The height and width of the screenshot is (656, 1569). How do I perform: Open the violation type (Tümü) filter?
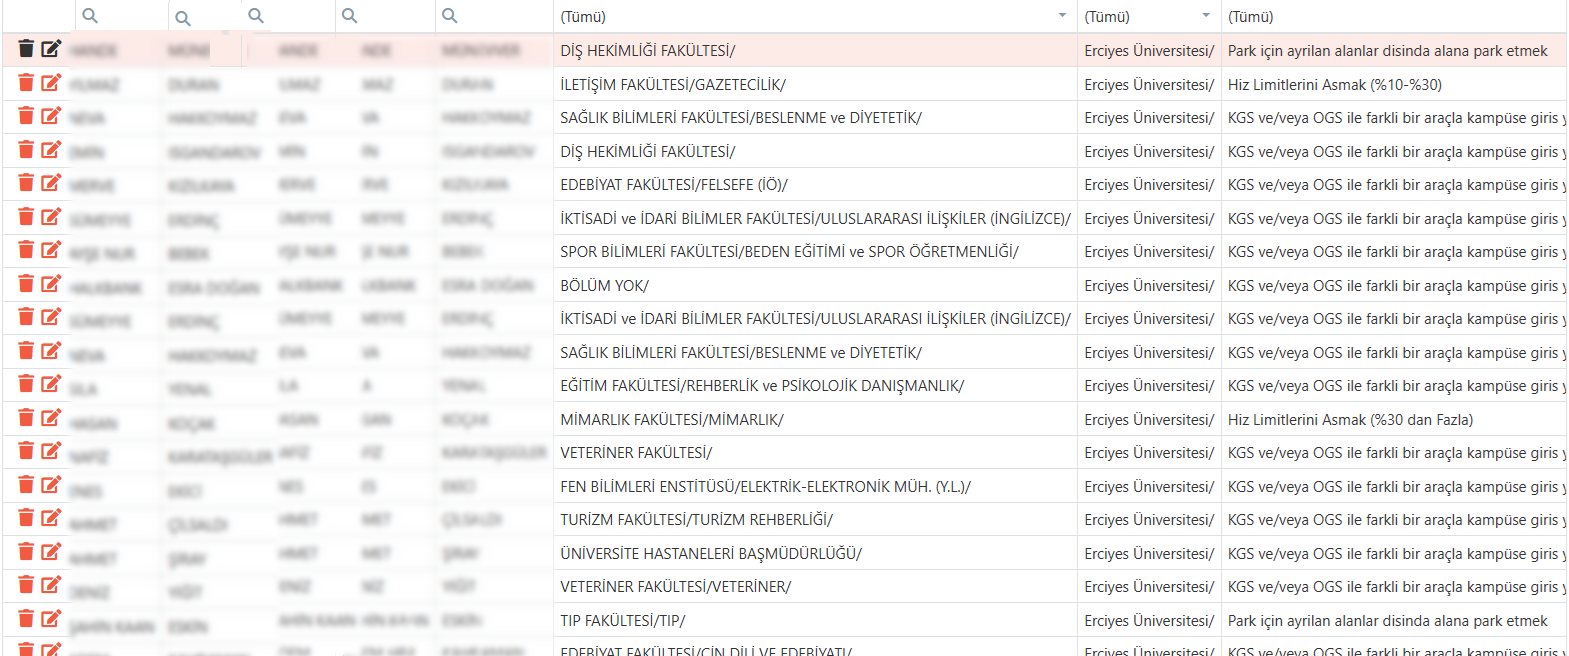coord(1390,17)
